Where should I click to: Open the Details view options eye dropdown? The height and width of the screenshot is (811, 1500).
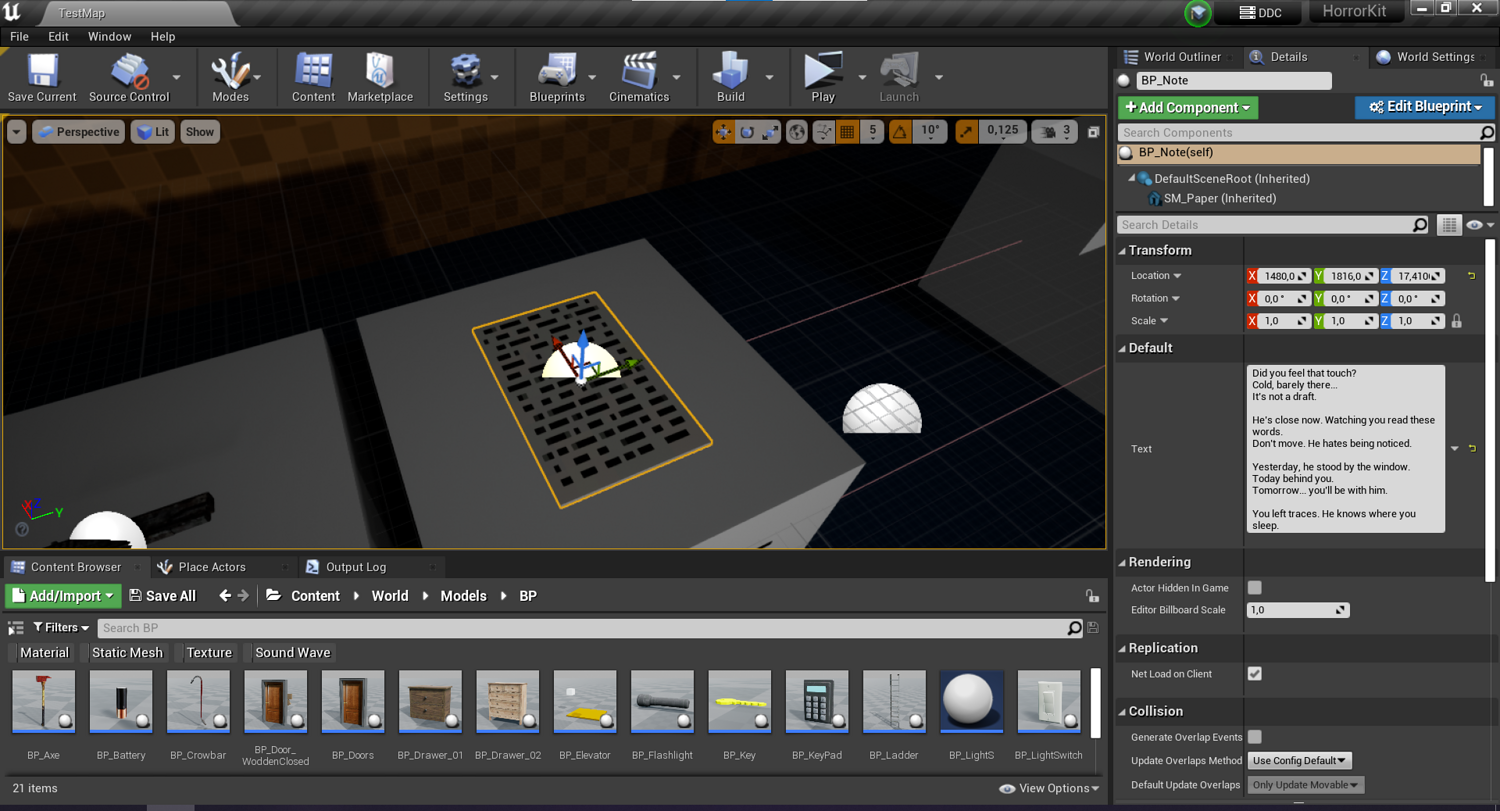coord(1479,225)
